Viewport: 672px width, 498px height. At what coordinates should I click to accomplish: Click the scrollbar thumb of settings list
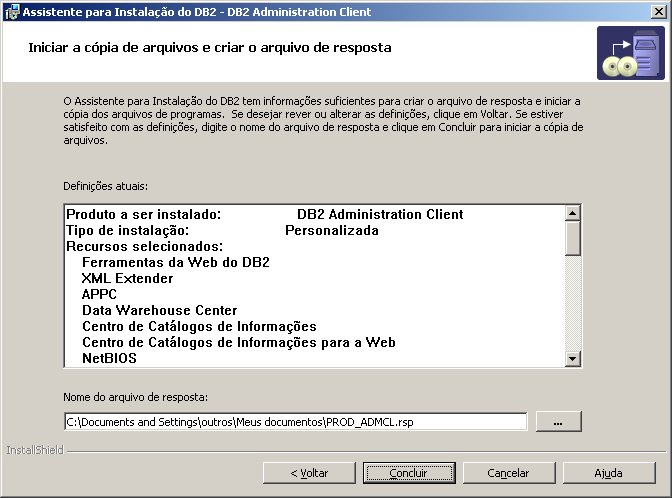[x=573, y=238]
